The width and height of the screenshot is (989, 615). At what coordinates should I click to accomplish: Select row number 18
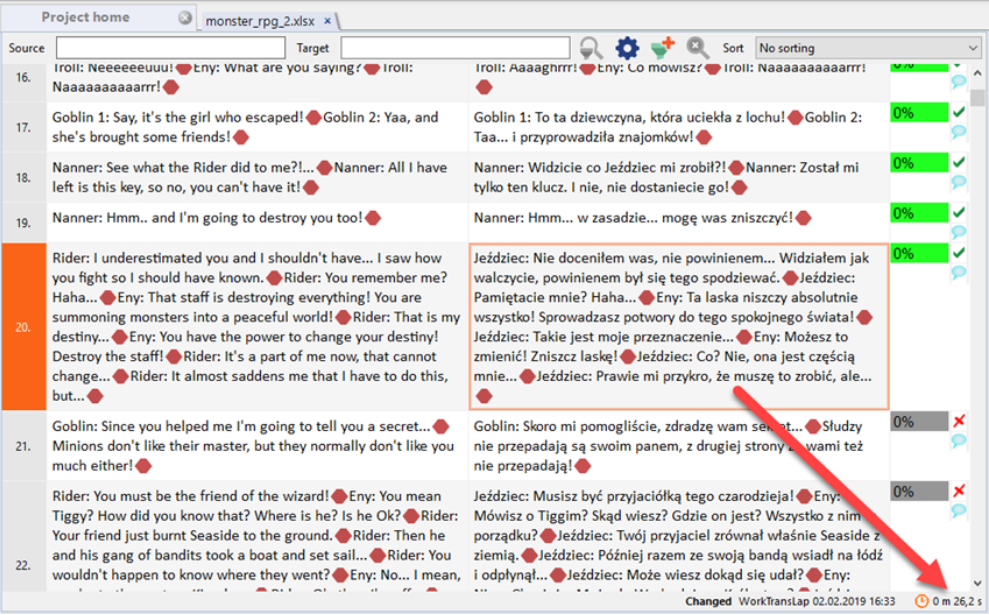(x=23, y=178)
